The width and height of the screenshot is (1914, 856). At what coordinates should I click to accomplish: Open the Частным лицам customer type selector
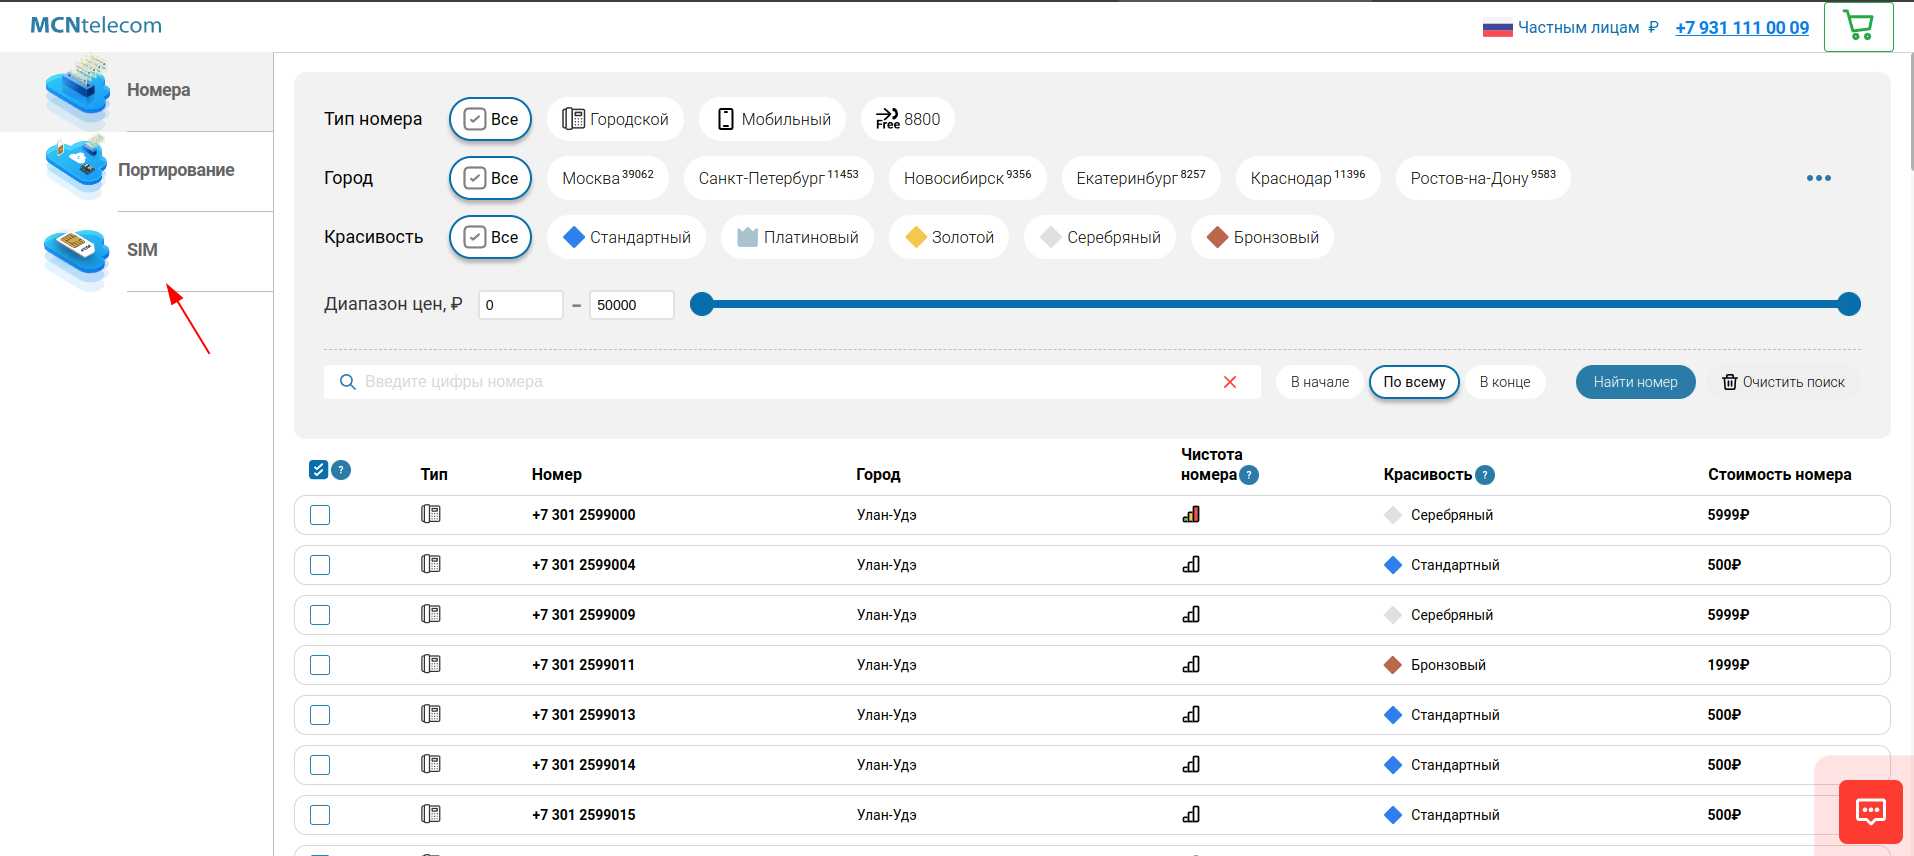pos(1578,28)
